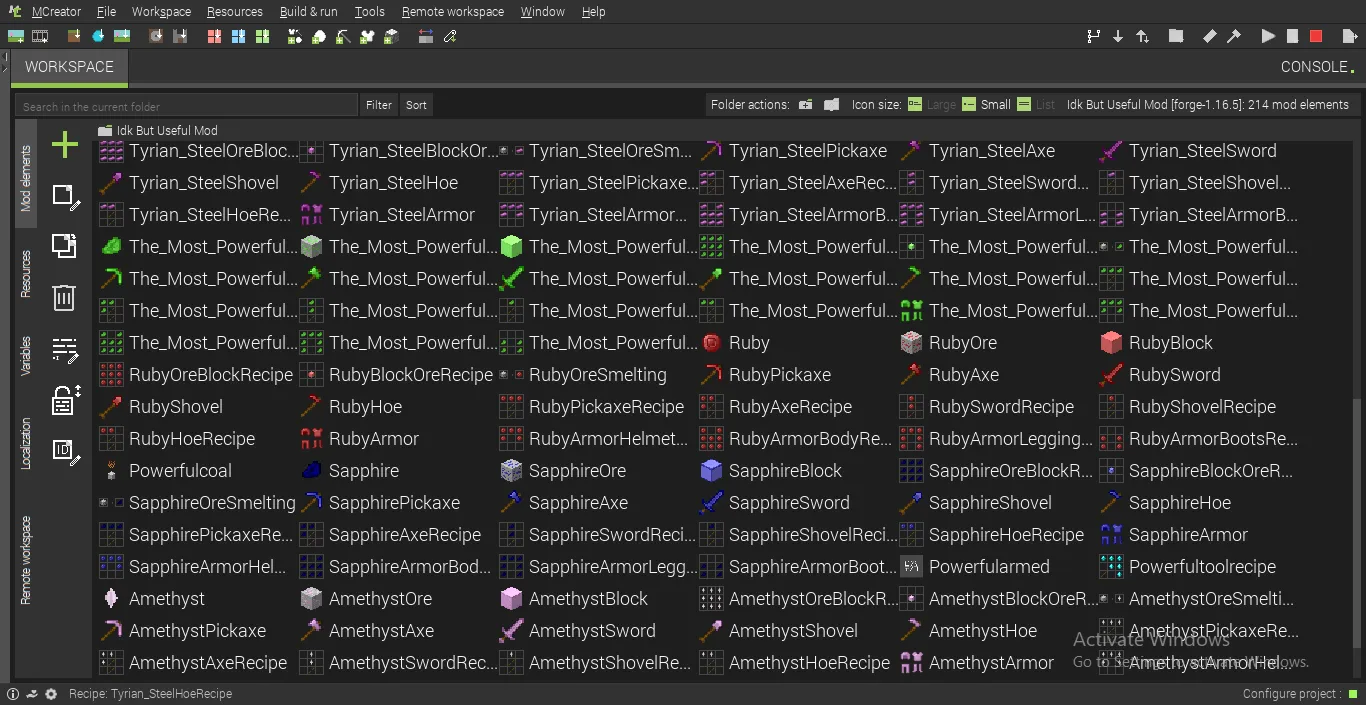Click the hammer build workspace icon
The width and height of the screenshot is (1366, 705).
click(1234, 36)
